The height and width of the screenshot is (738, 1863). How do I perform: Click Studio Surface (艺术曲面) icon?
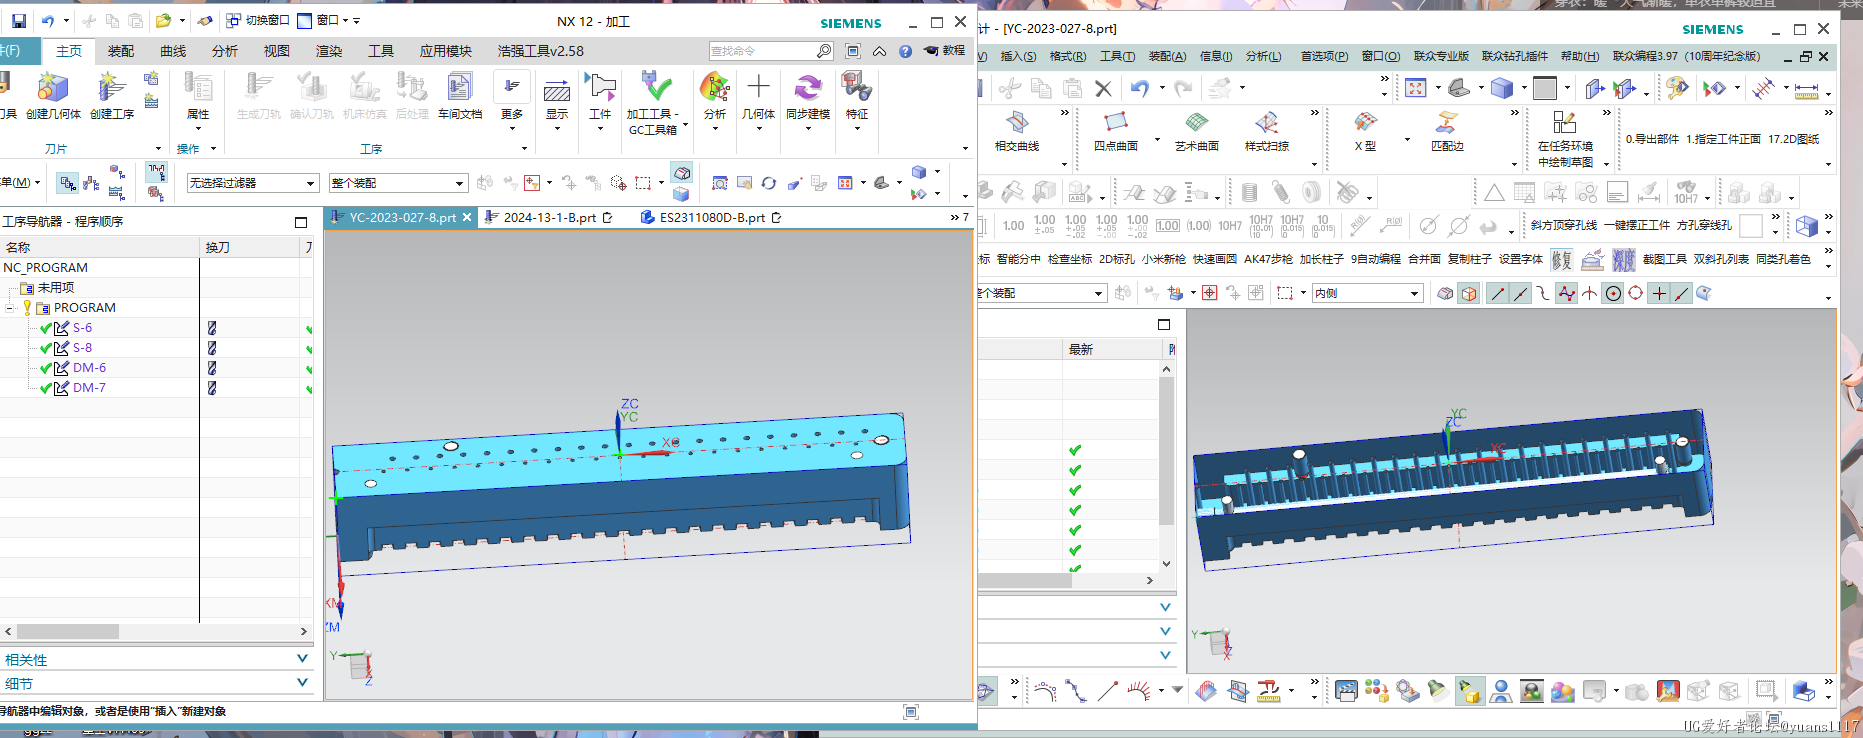(x=1197, y=122)
